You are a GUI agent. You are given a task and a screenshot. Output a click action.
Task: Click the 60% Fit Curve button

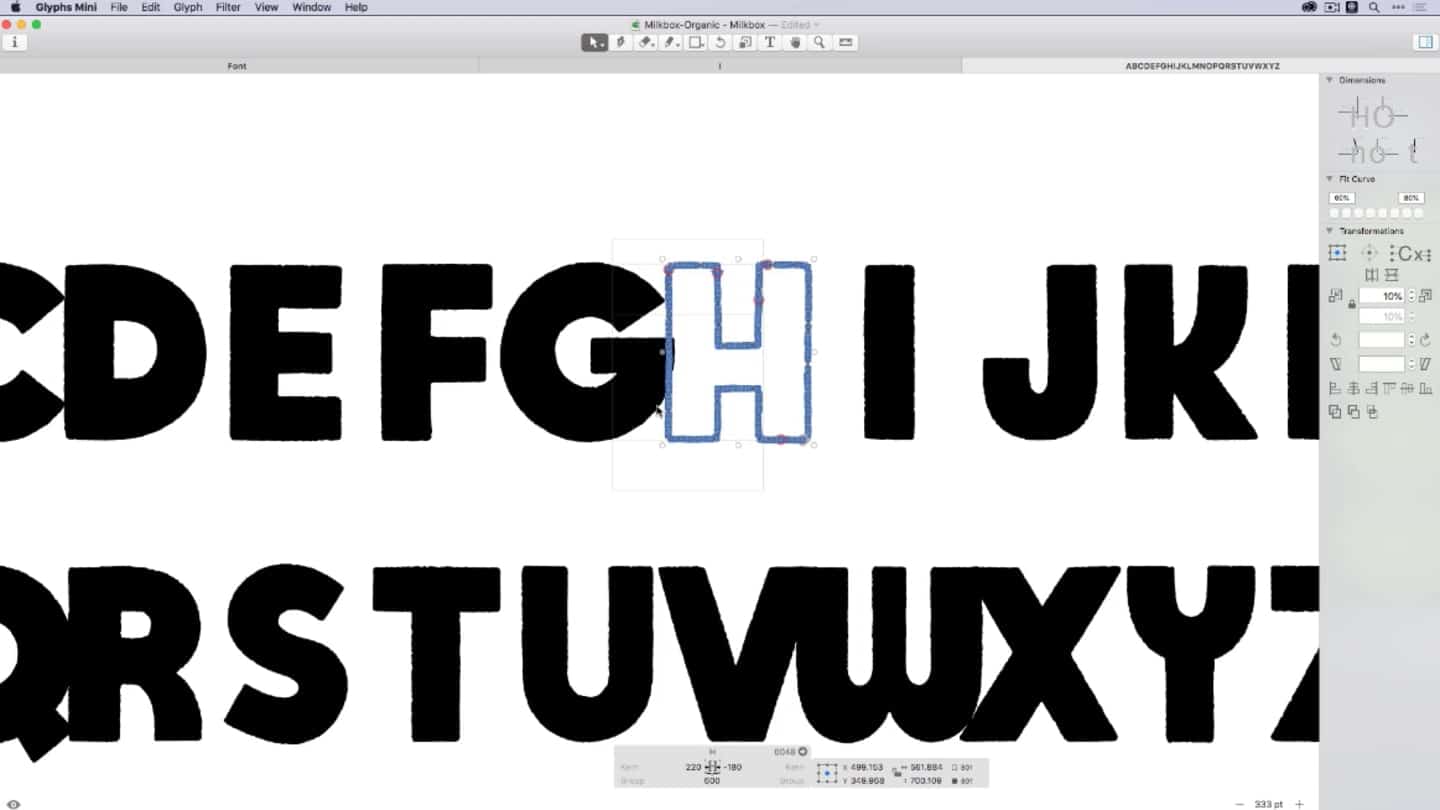click(1341, 198)
